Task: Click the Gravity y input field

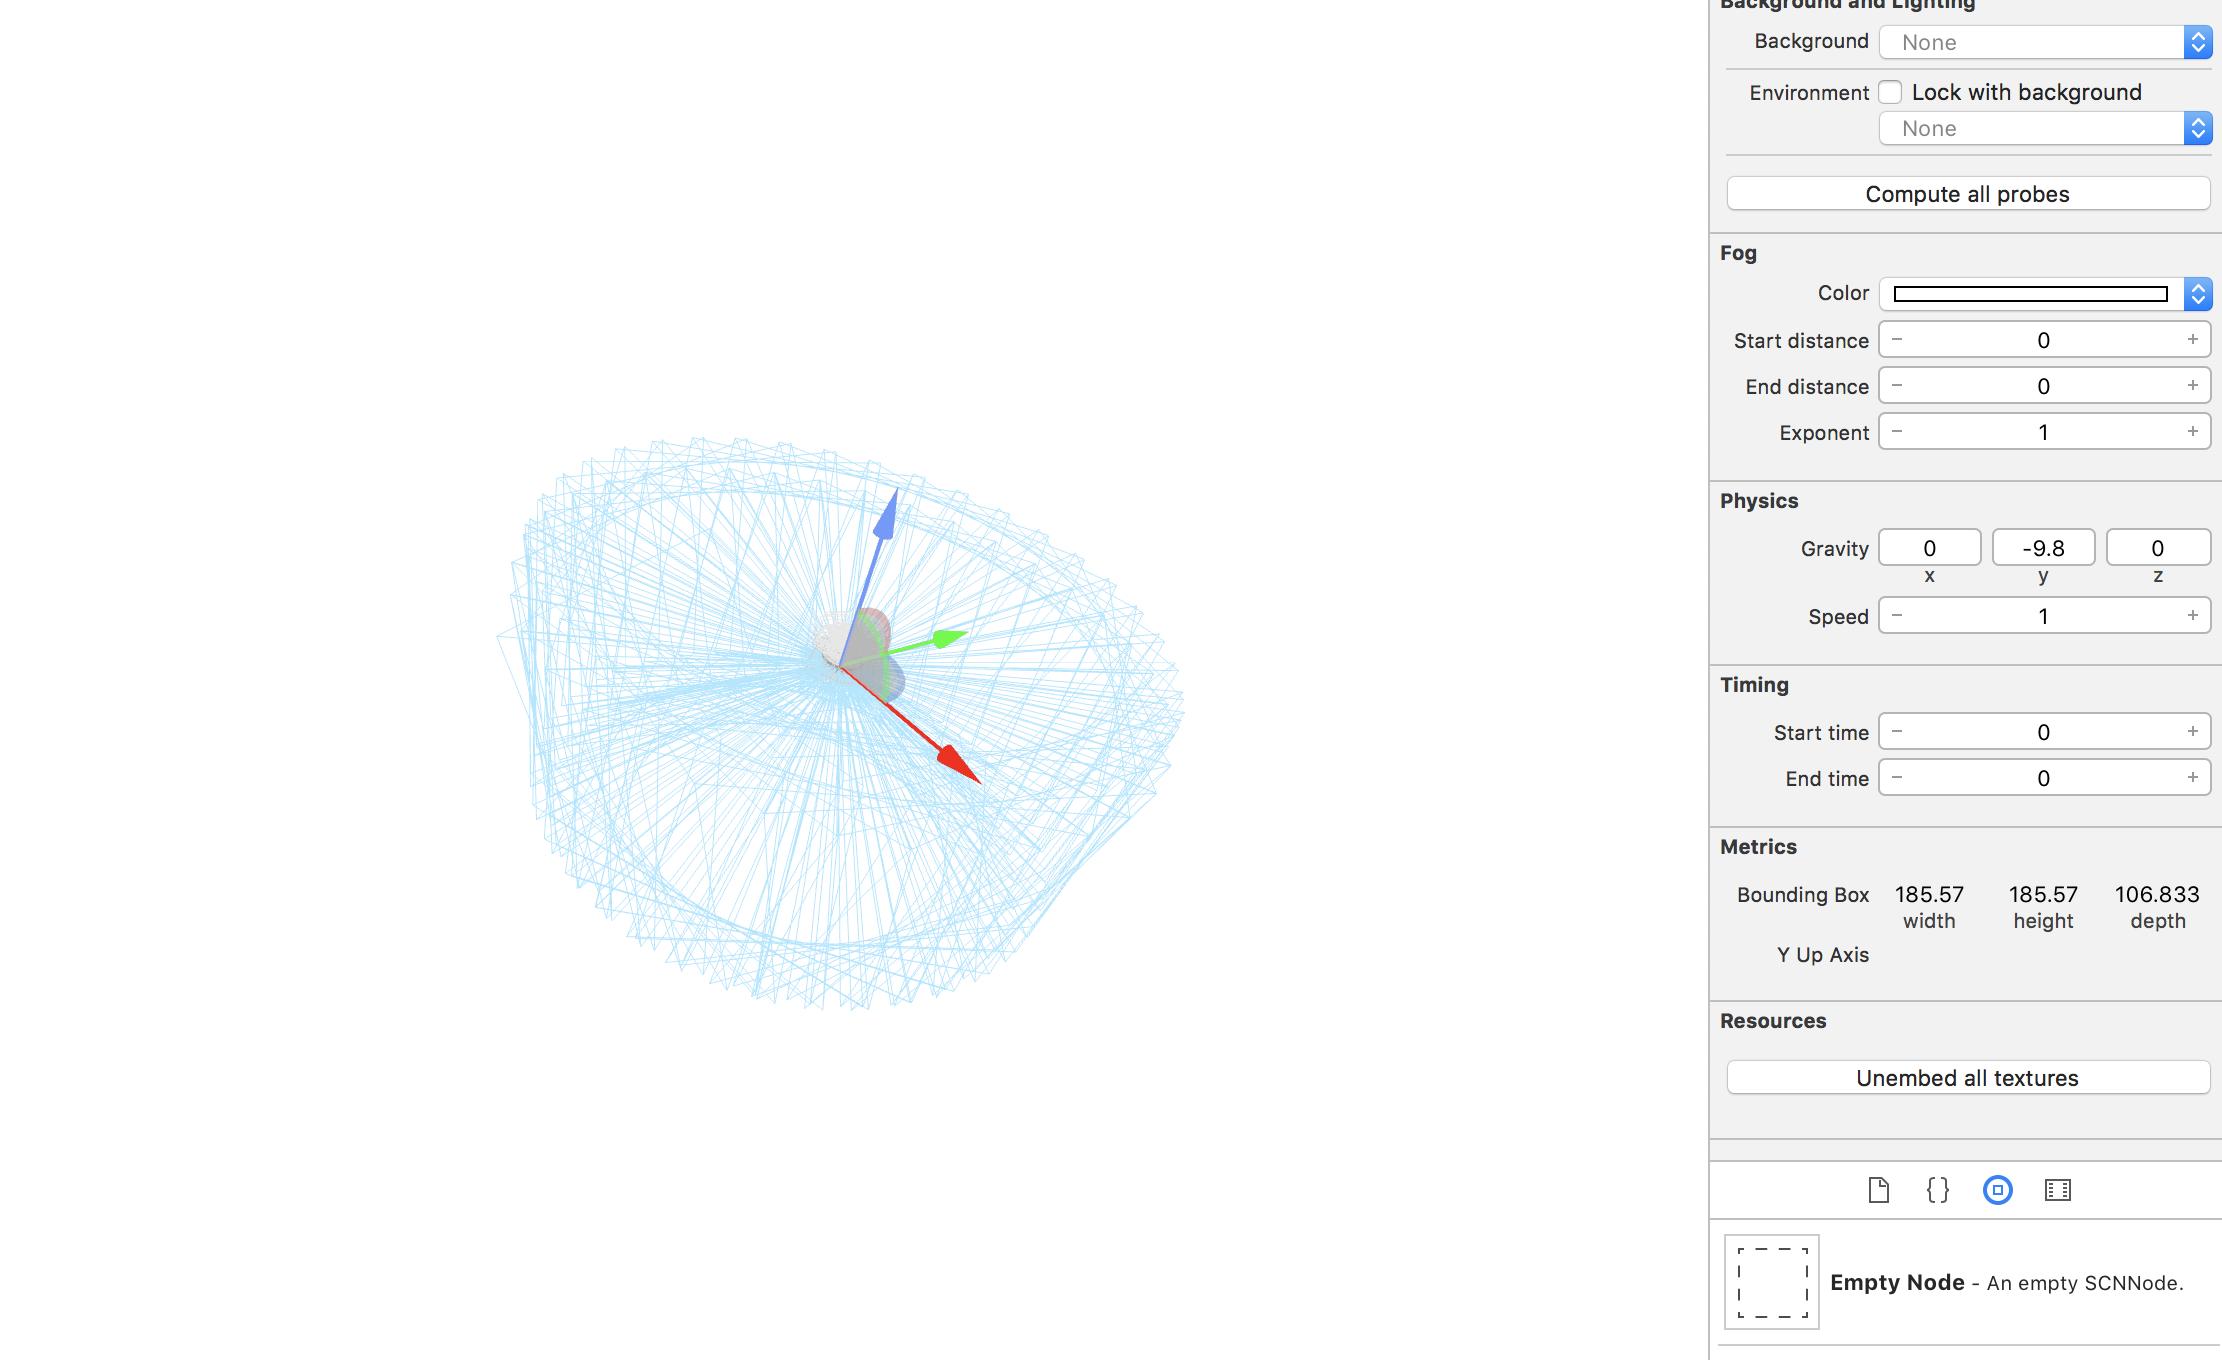Action: pos(2043,548)
